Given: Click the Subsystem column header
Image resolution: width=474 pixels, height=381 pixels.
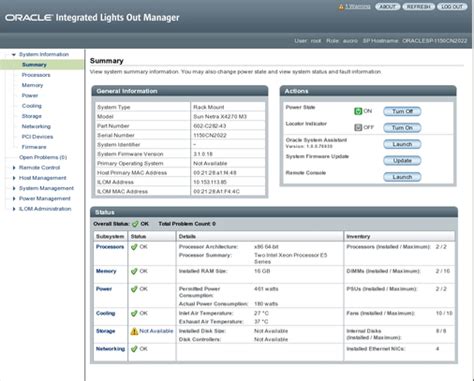Looking at the screenshot, I should point(110,236).
